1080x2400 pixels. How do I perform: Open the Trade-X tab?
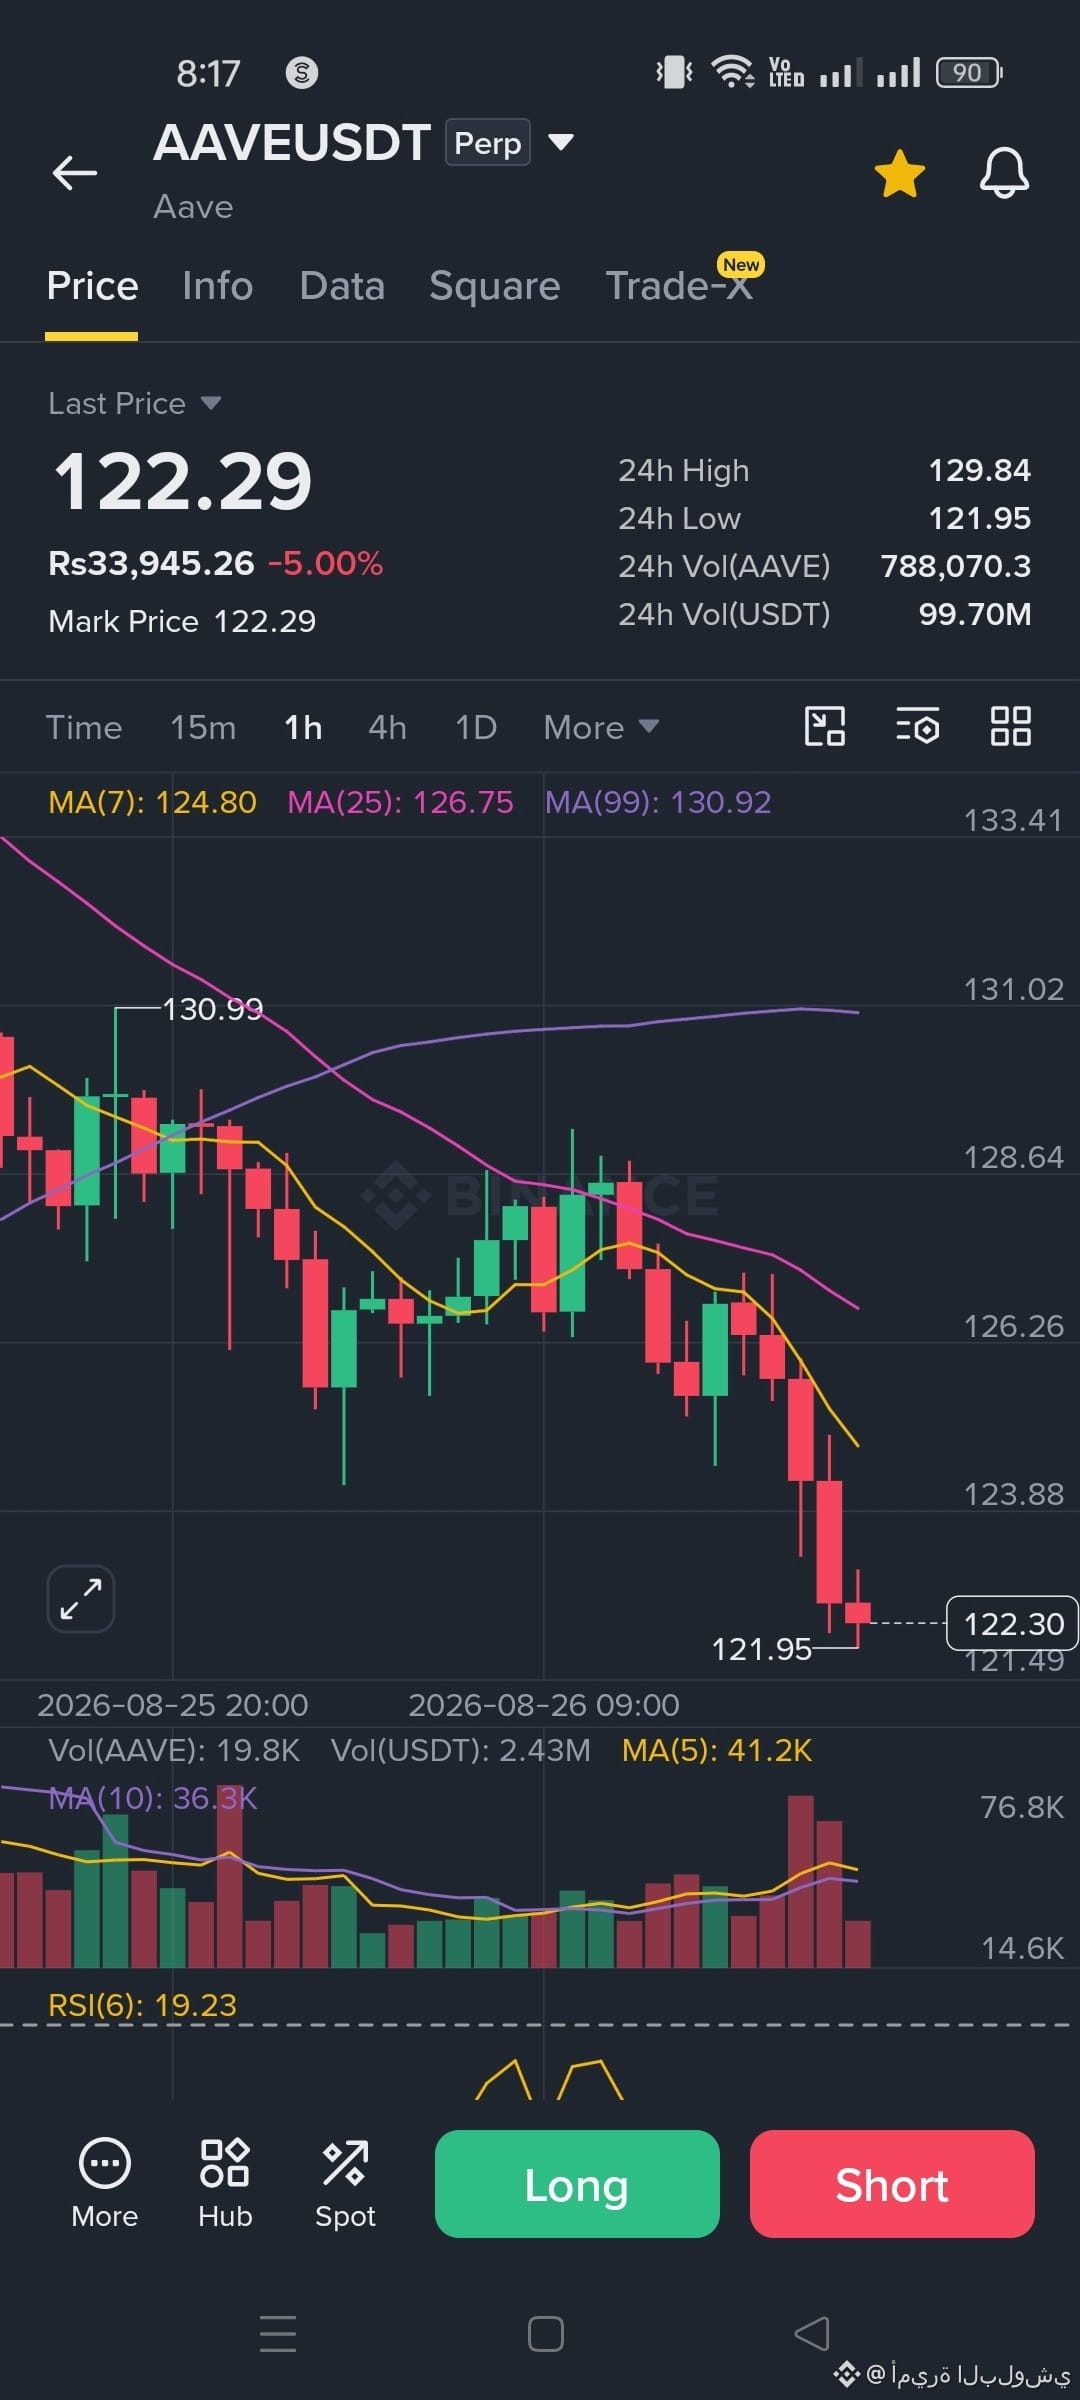[679, 286]
